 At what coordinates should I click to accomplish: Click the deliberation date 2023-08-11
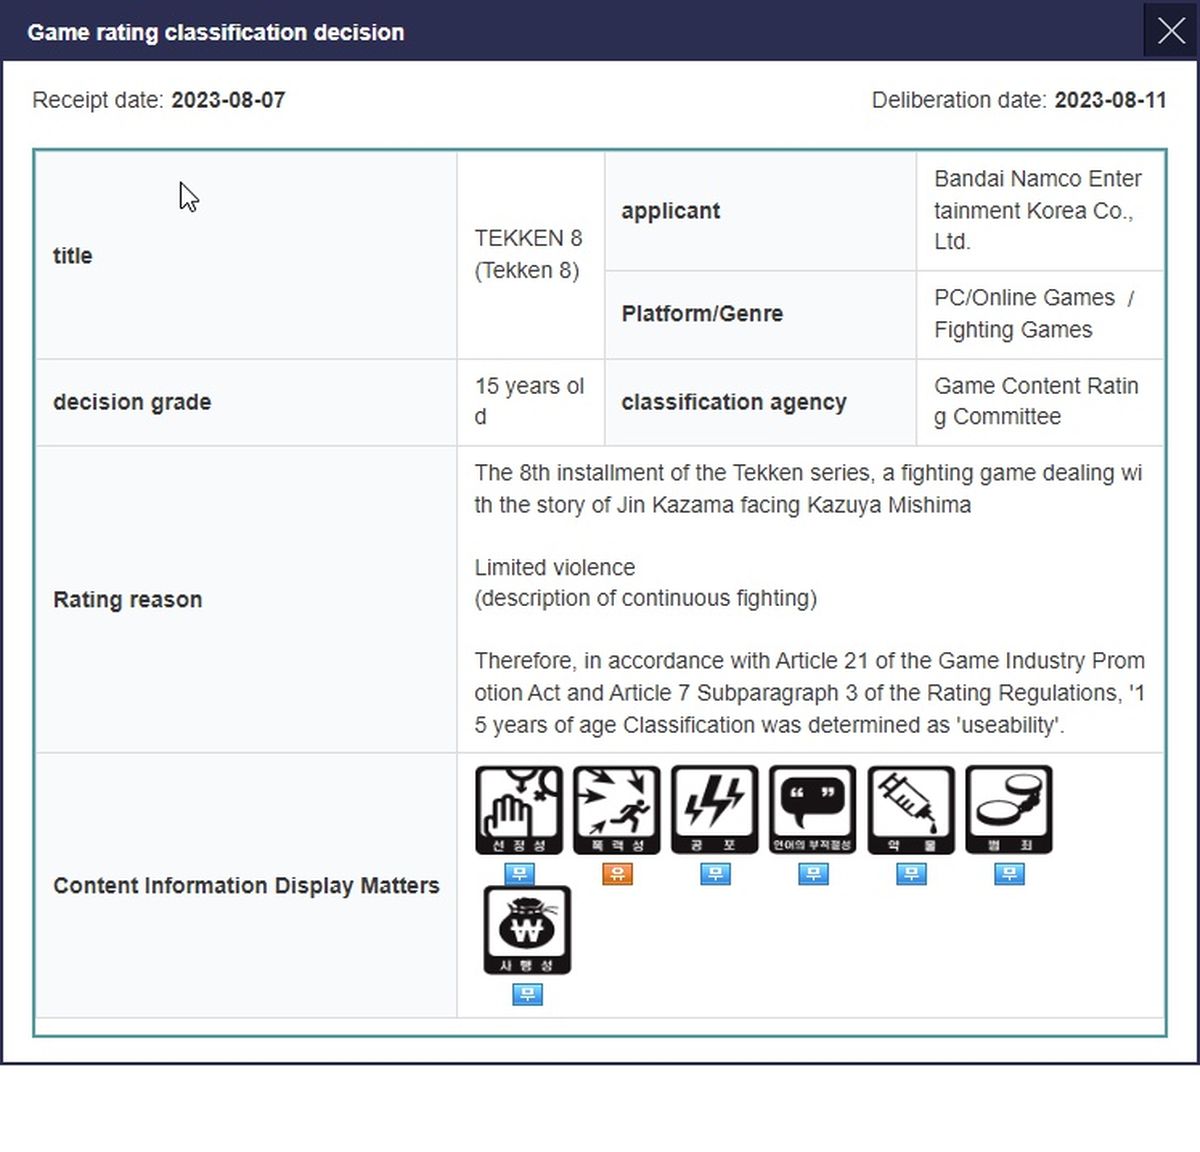(x=1110, y=100)
